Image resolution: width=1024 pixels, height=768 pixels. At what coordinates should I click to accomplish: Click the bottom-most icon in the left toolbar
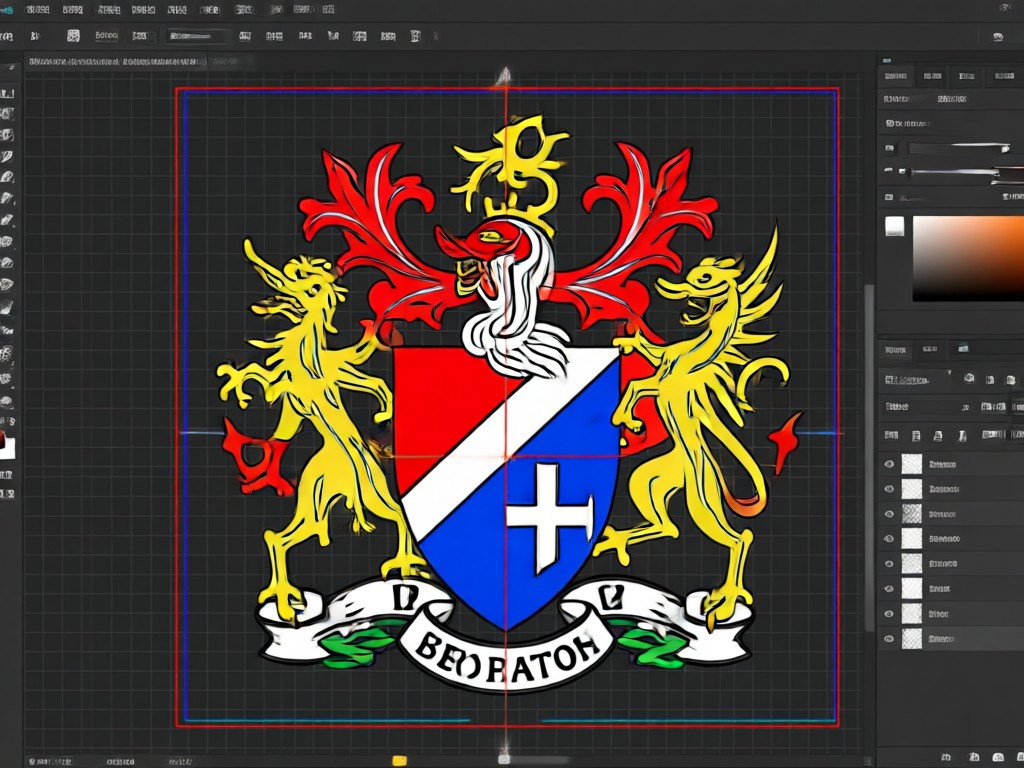tap(7, 494)
